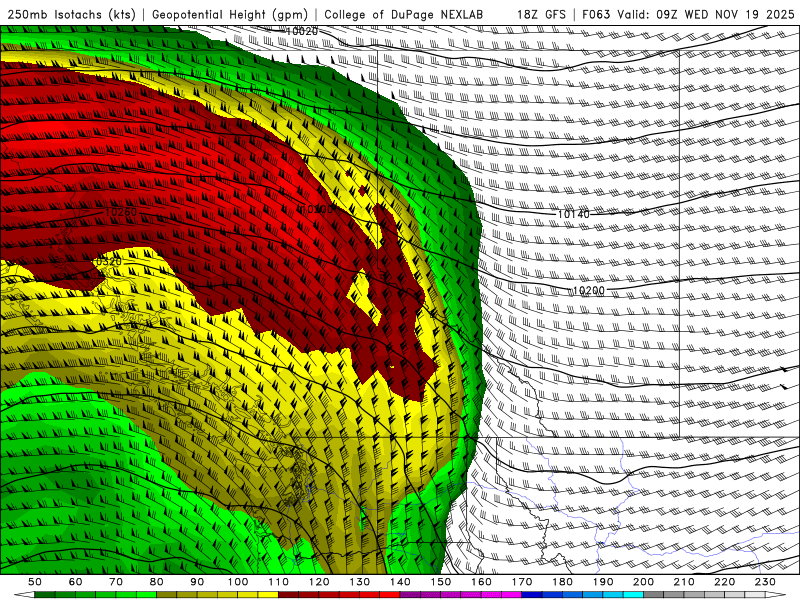Click the 10020 height contour label

[x=302, y=31]
